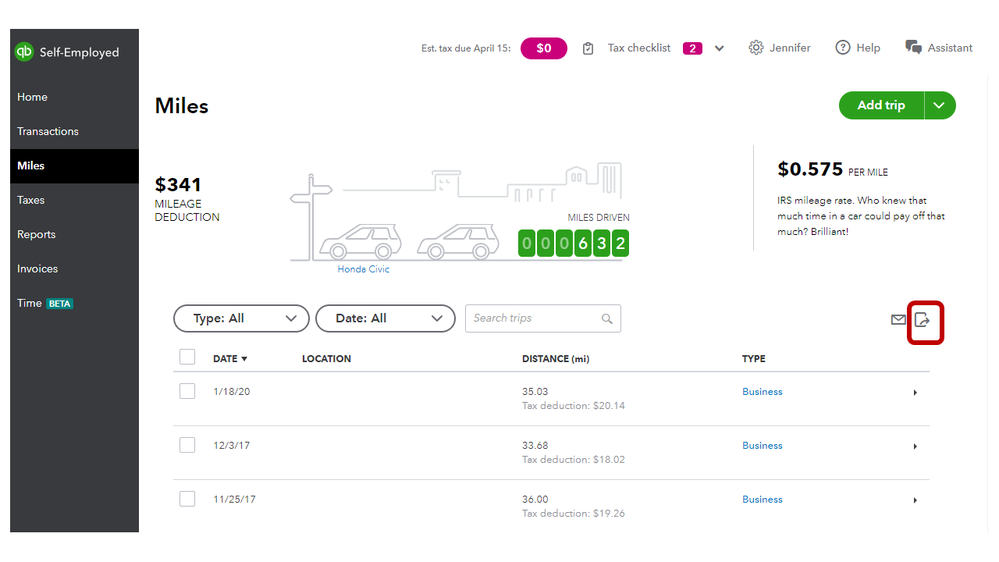Click the Search trips input field
Image resolution: width=999 pixels, height=562 pixels.
(x=534, y=318)
